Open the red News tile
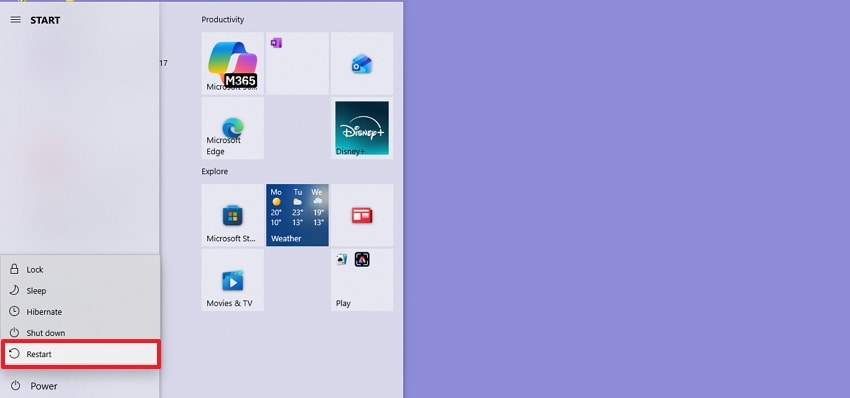Screen dimensions: 850x398 (362, 215)
